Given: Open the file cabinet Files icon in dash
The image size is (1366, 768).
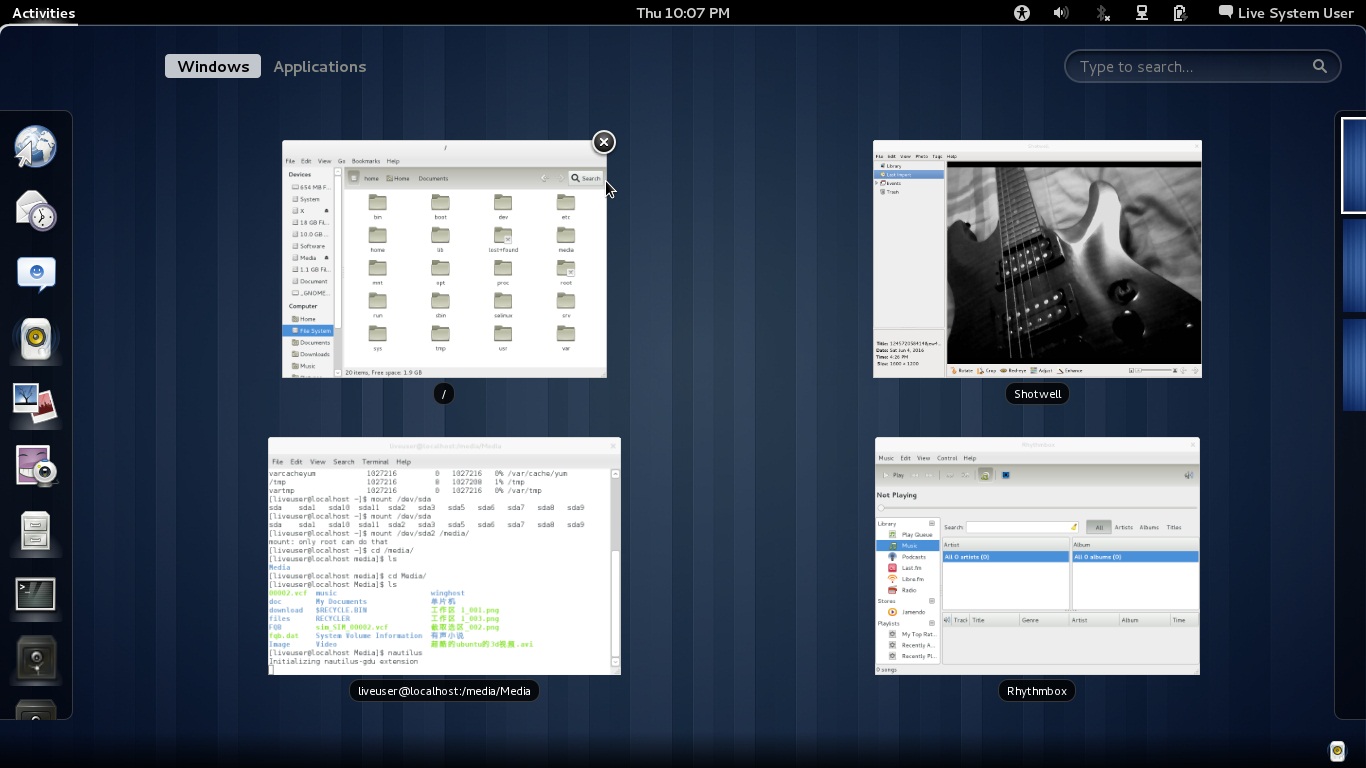Looking at the screenshot, I should point(36,531).
